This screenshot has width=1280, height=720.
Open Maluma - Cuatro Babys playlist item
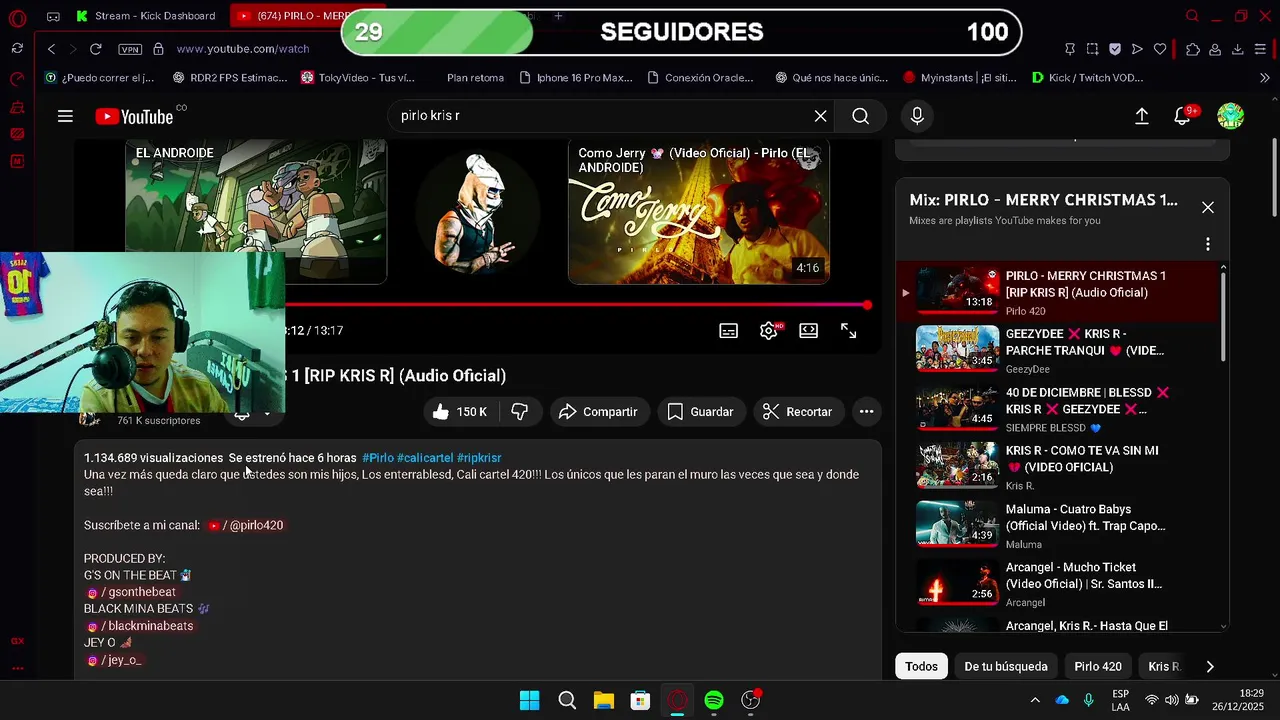coord(1058,526)
